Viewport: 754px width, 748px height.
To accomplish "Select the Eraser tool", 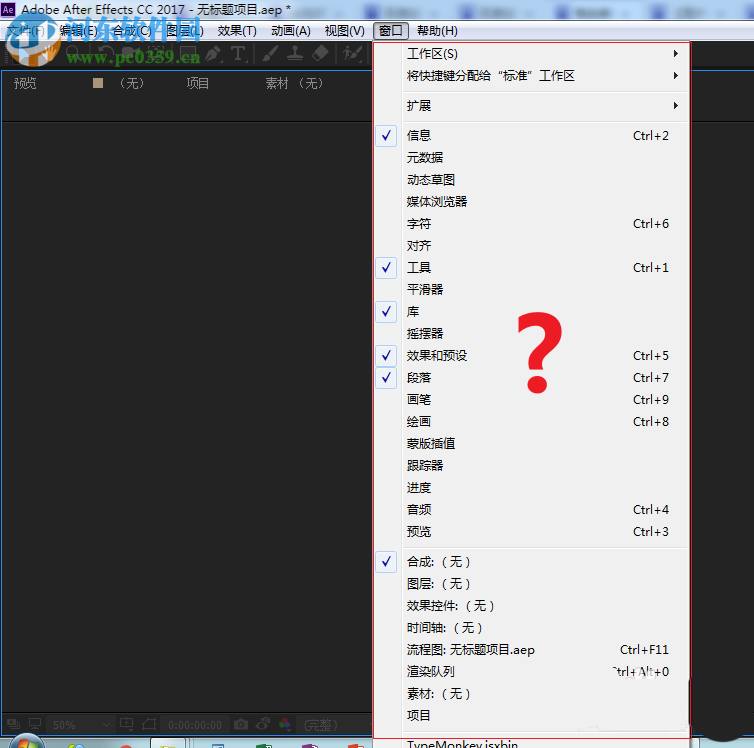I will 320,53.
